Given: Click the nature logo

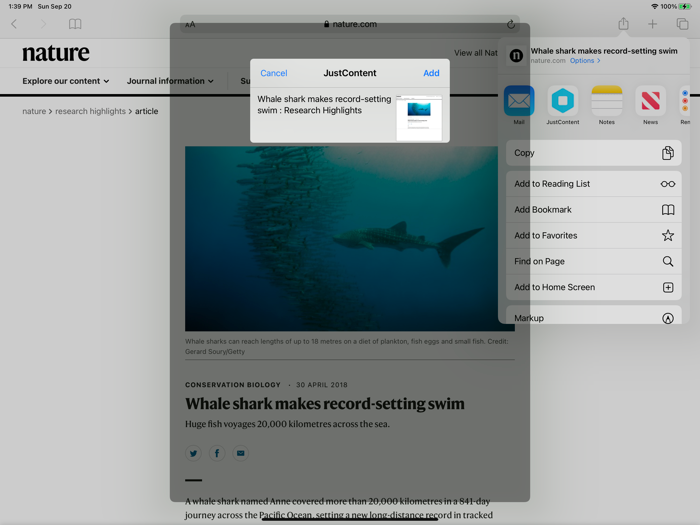Looking at the screenshot, I should click(56, 53).
